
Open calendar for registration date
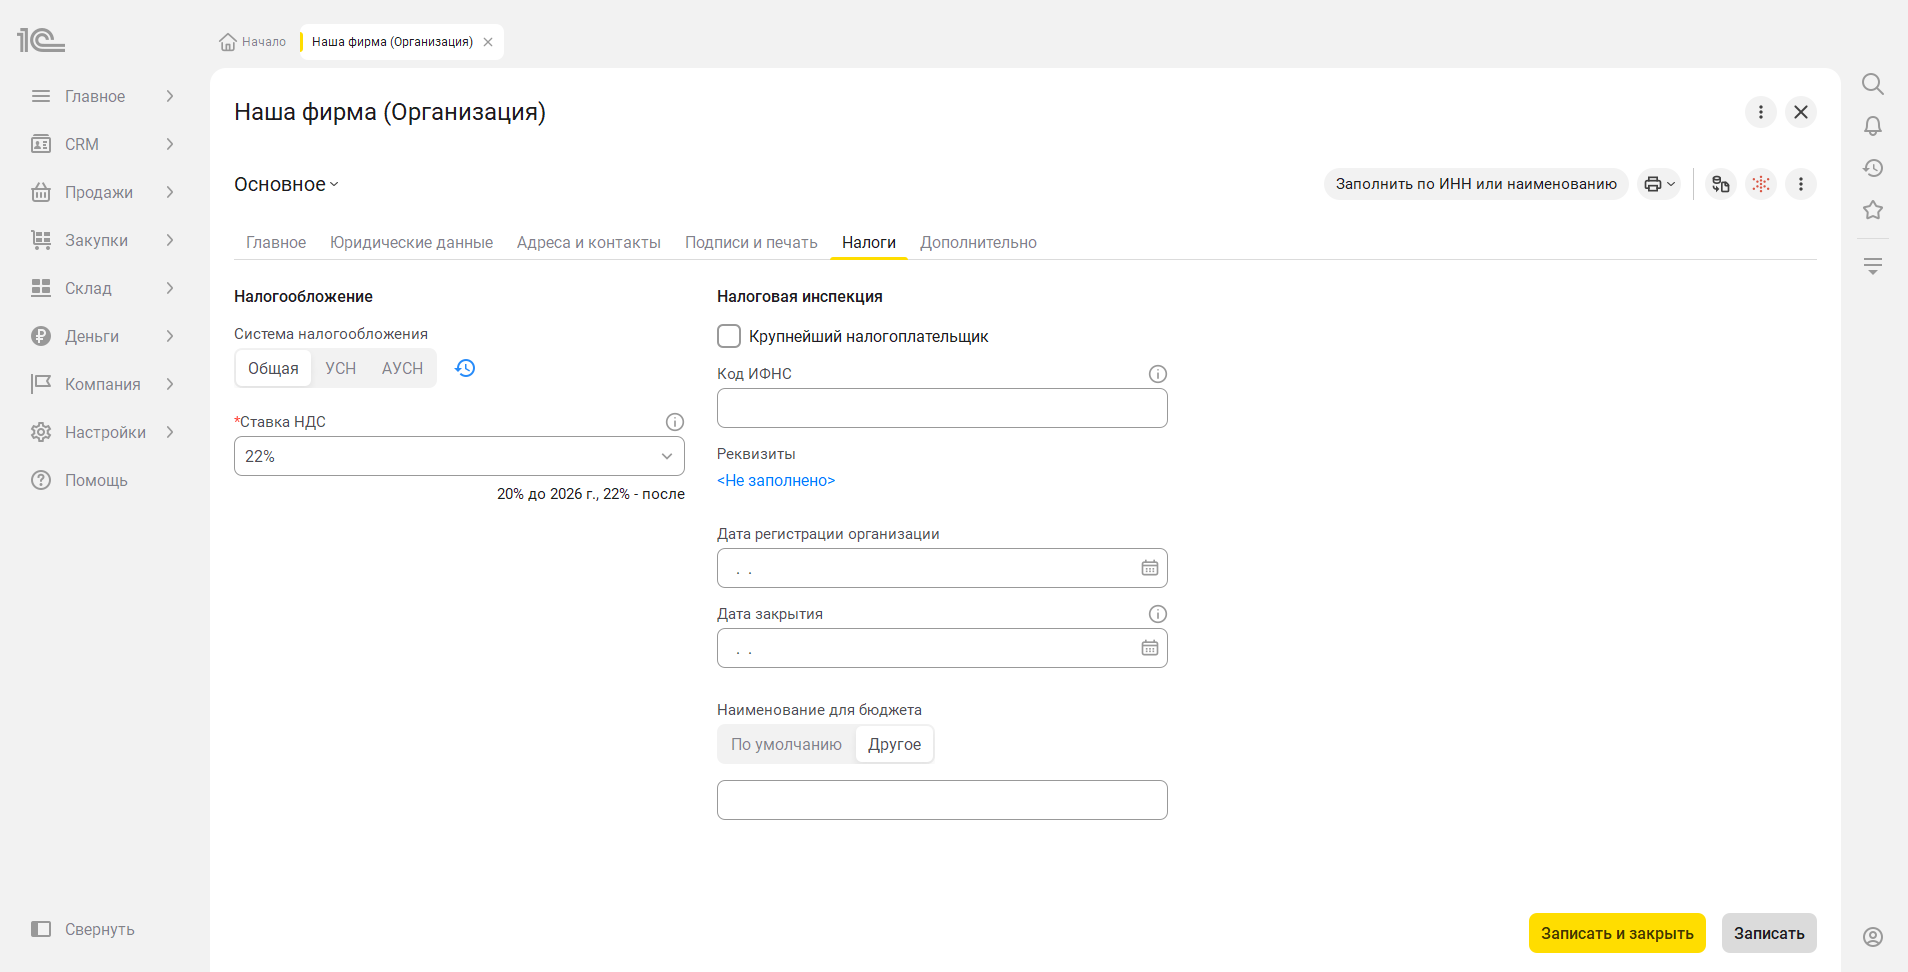1150,568
